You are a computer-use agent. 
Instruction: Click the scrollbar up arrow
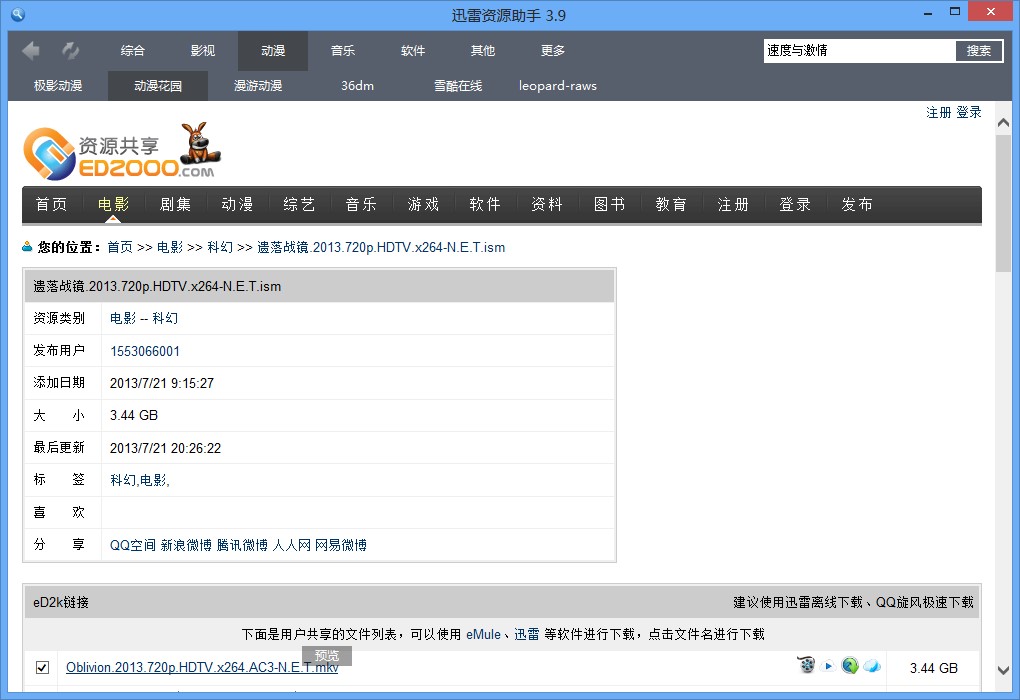pyautogui.click(x=1003, y=122)
